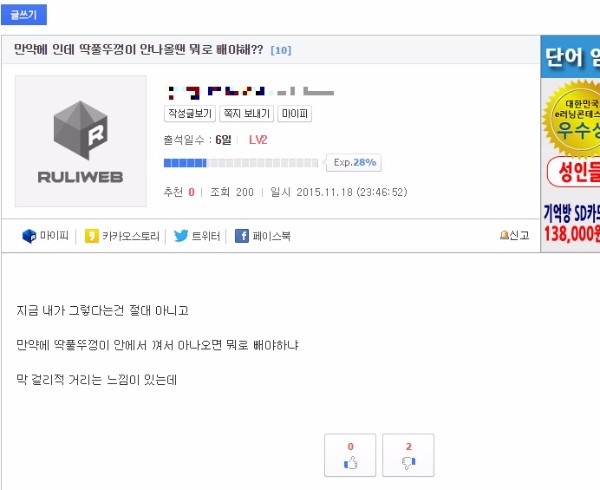The image size is (600, 490).
Task: Click the blurred author nickname
Action: click(x=250, y=92)
